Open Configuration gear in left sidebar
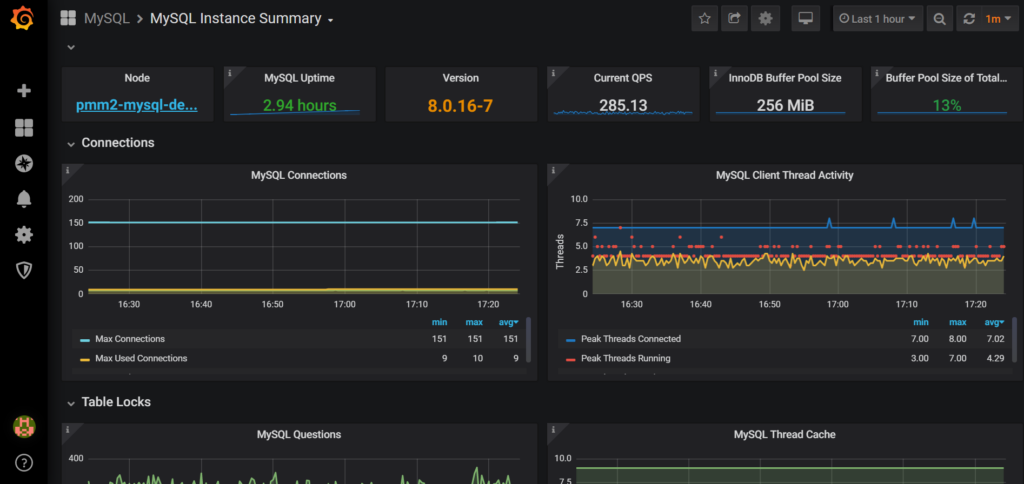The width and height of the screenshot is (1024, 484). [24, 235]
